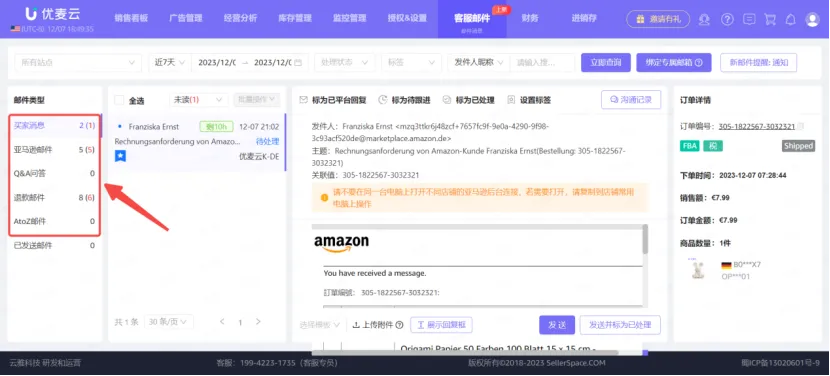Image resolution: width=830 pixels, height=376 pixels.
Task: Select the 已发送邮件 mail type
Action: pyautogui.click(x=55, y=246)
